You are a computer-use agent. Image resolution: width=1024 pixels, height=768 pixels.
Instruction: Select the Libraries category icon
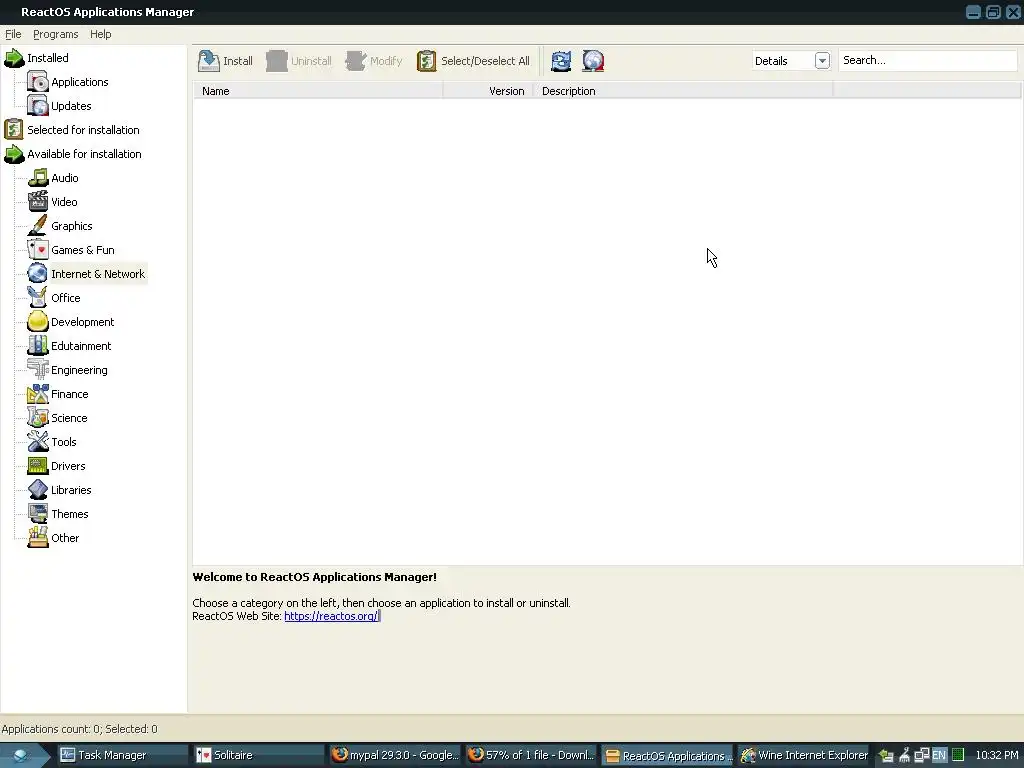pos(38,490)
